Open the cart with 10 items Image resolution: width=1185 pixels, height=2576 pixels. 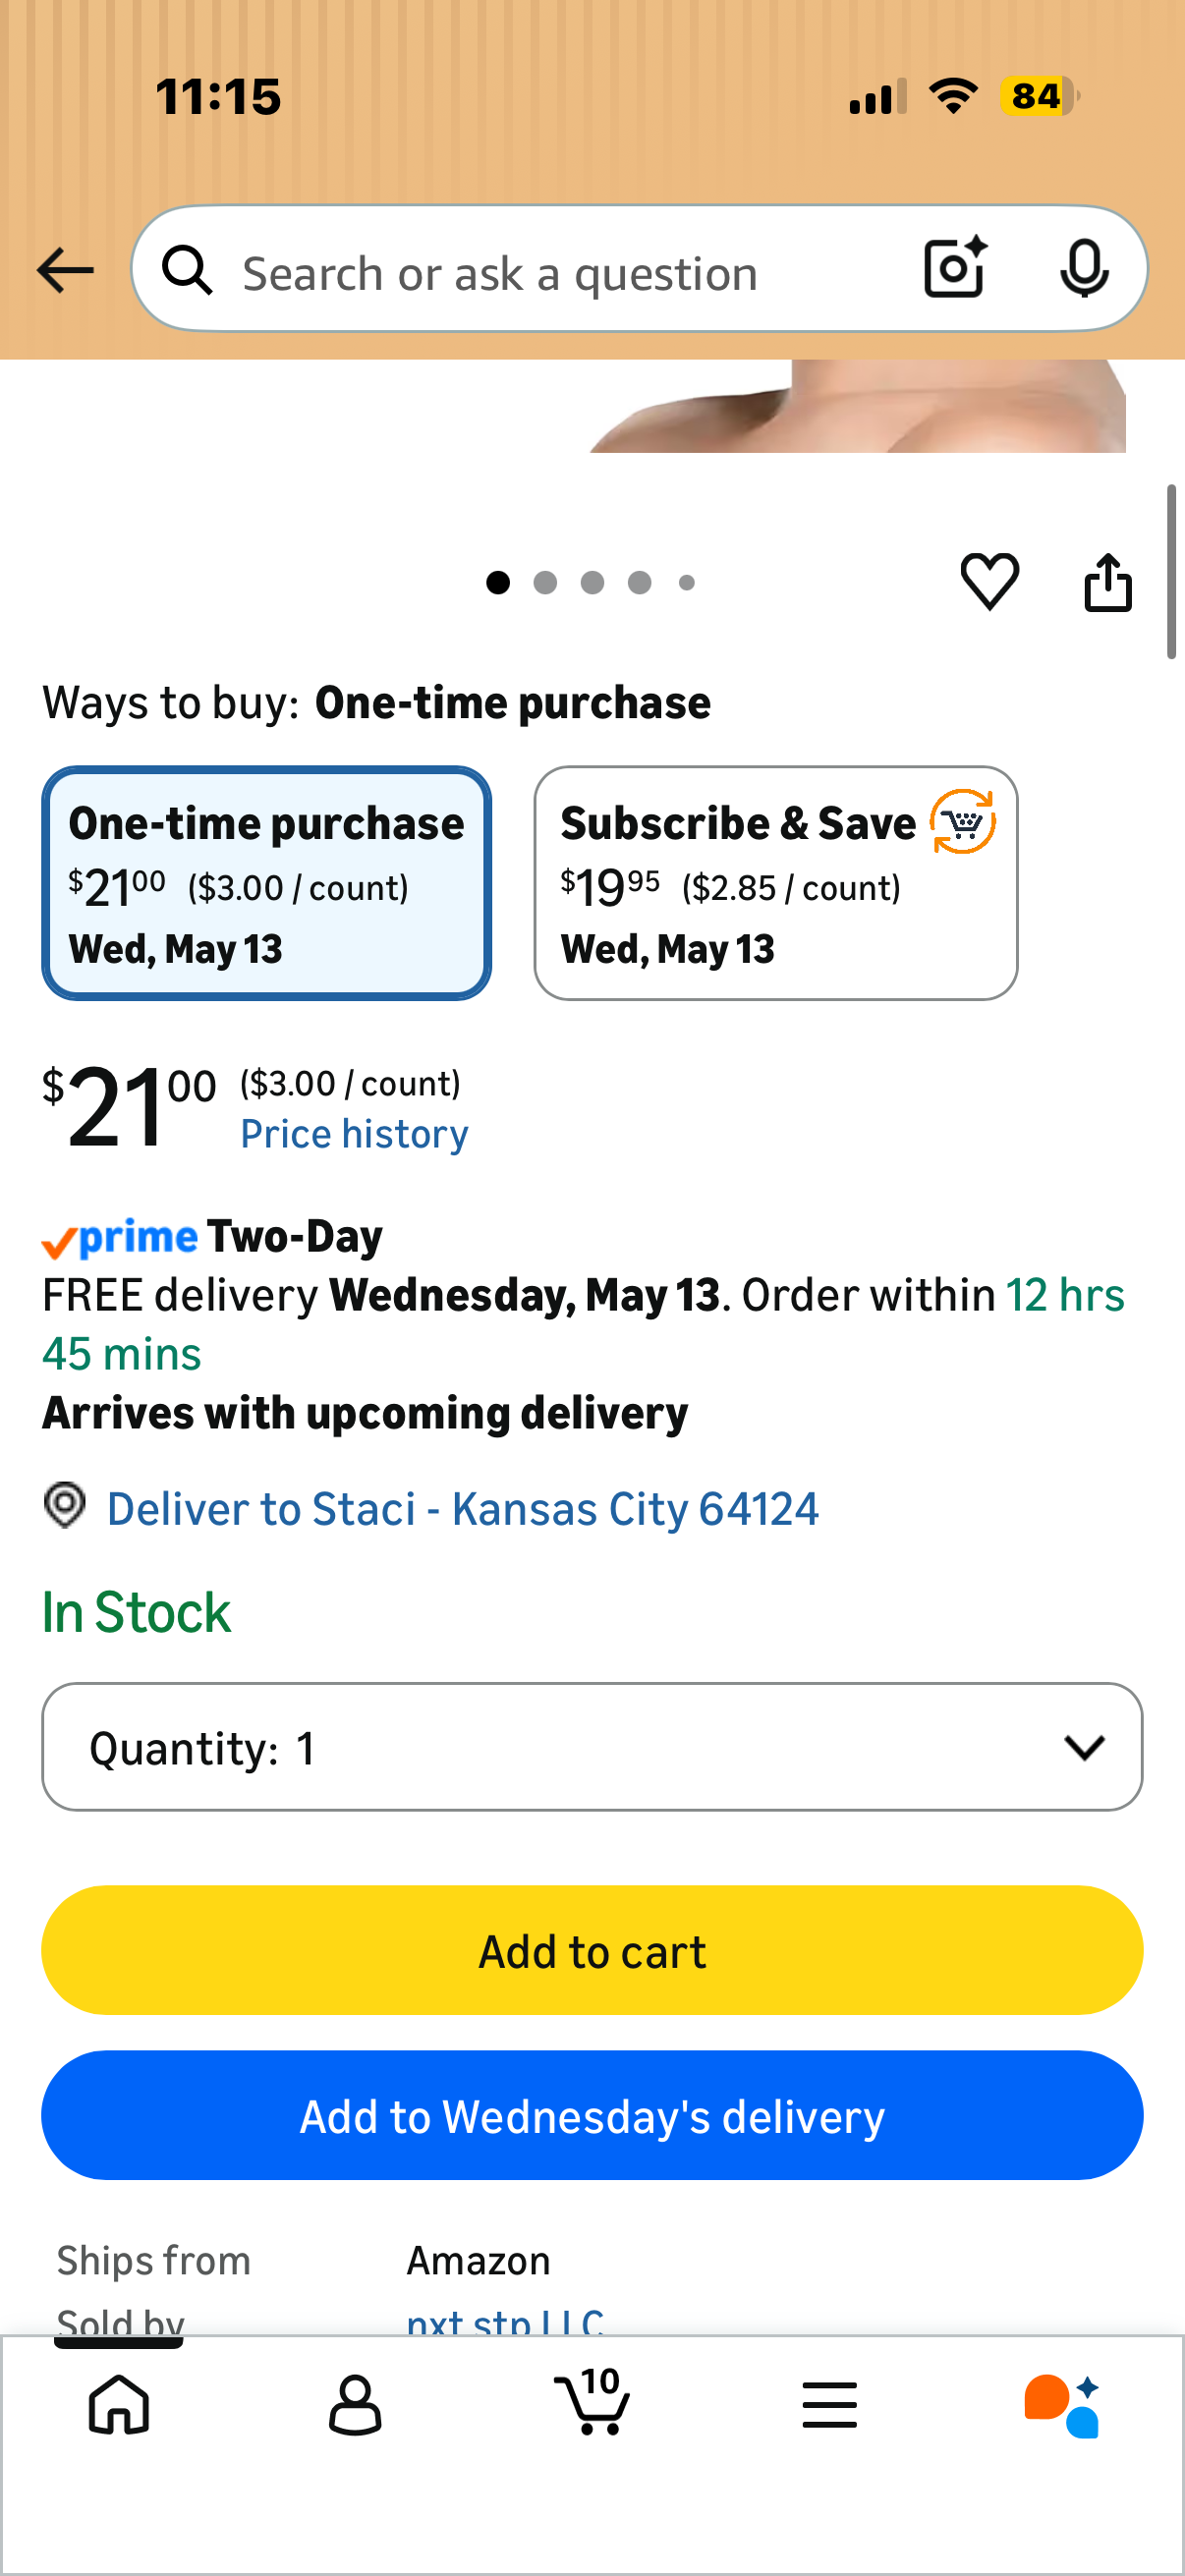coord(592,2400)
